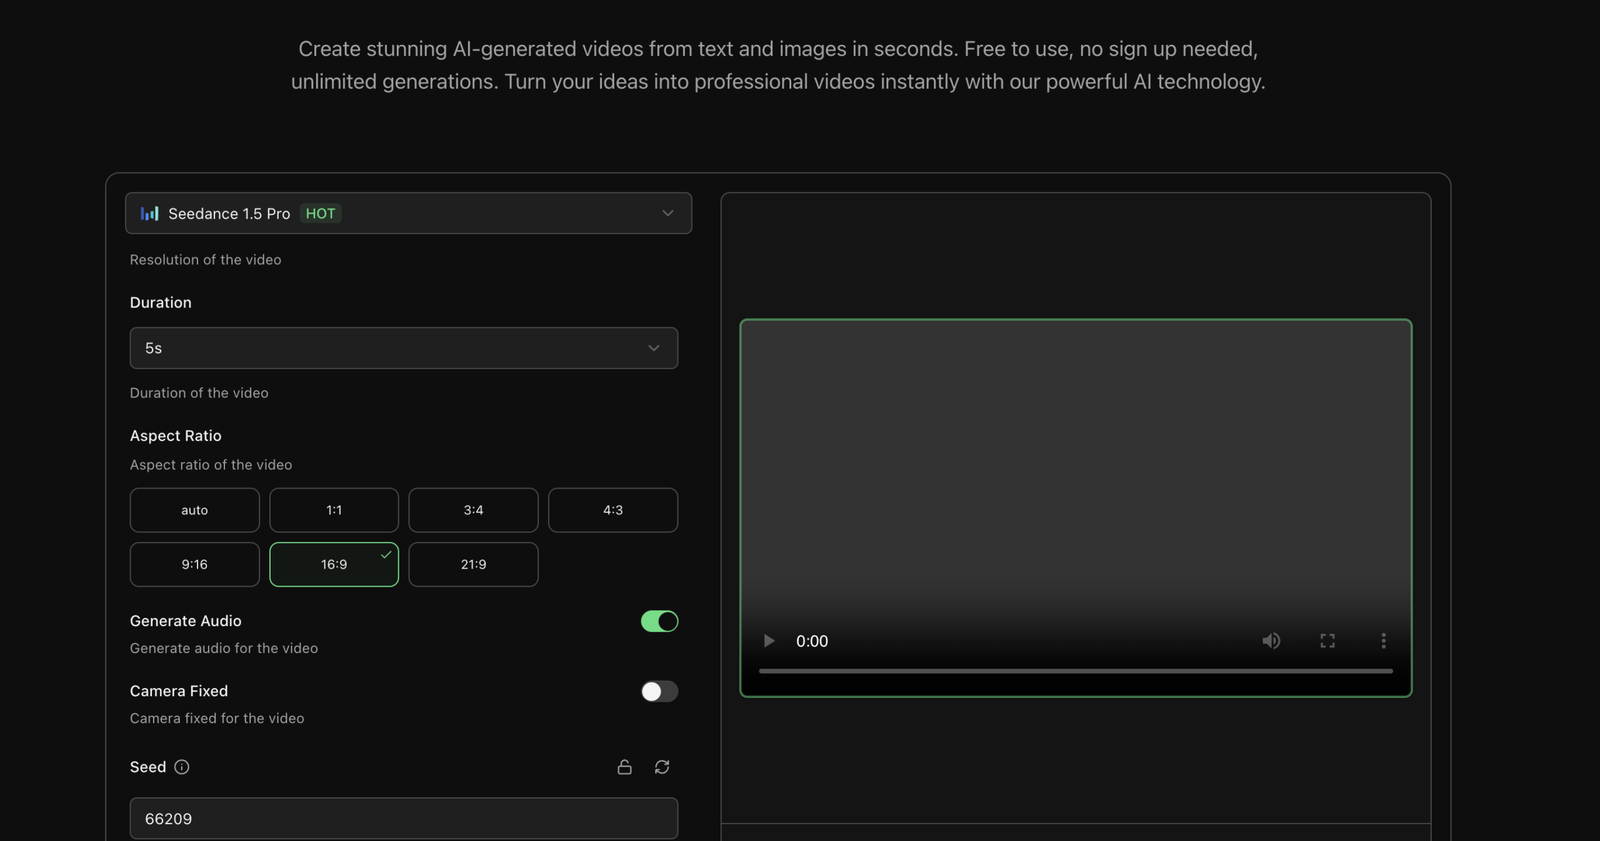Click the 'Resolution of the video' hint
The height and width of the screenshot is (841, 1600).
click(x=206, y=260)
